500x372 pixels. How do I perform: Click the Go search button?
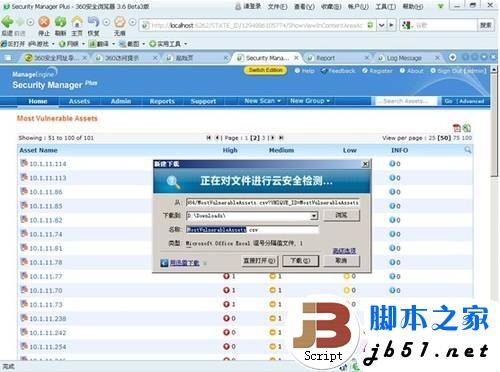tap(449, 101)
